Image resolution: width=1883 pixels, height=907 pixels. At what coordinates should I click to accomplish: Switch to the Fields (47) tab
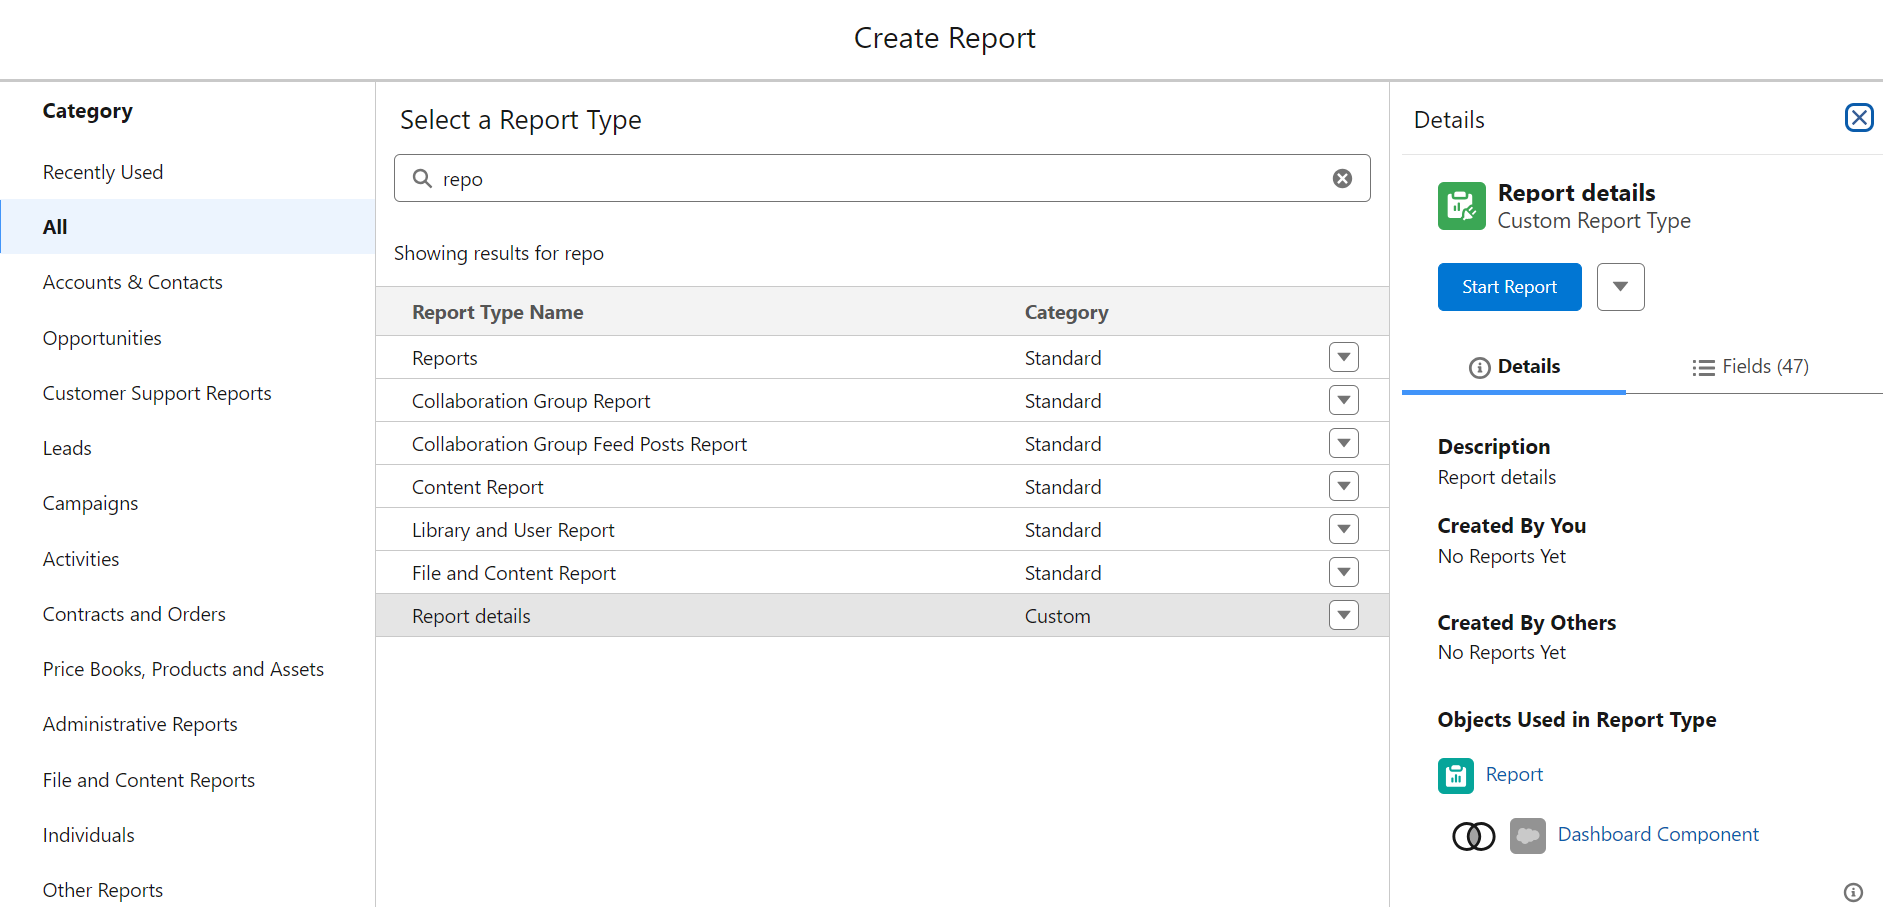(x=1750, y=367)
